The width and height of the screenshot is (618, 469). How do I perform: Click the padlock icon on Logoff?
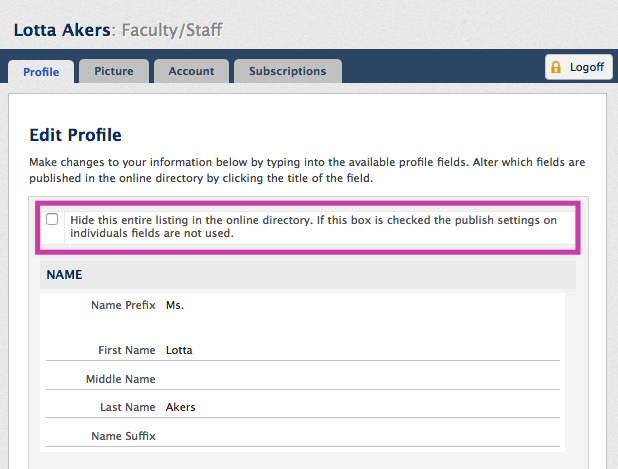[556, 67]
